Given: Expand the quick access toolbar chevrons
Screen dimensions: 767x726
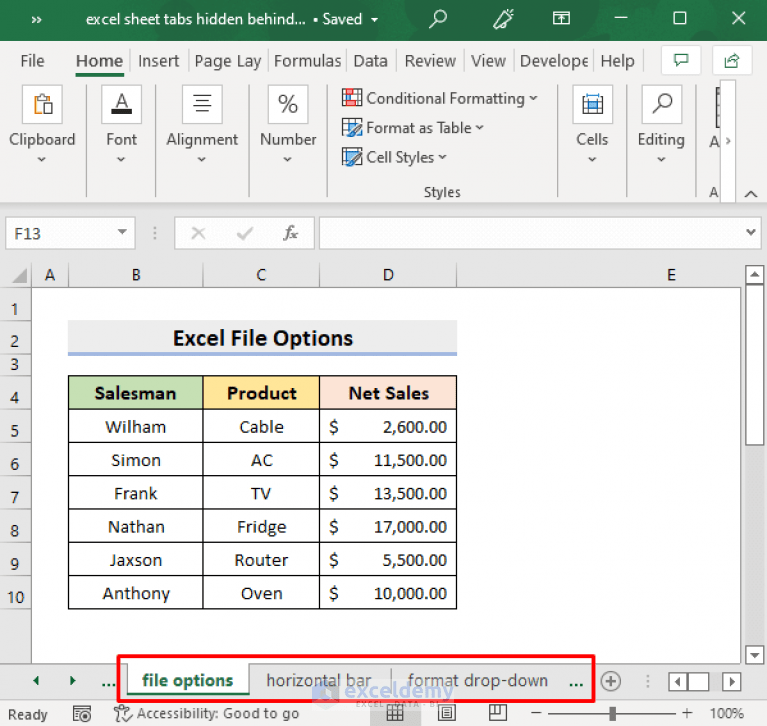Looking at the screenshot, I should (36, 20).
